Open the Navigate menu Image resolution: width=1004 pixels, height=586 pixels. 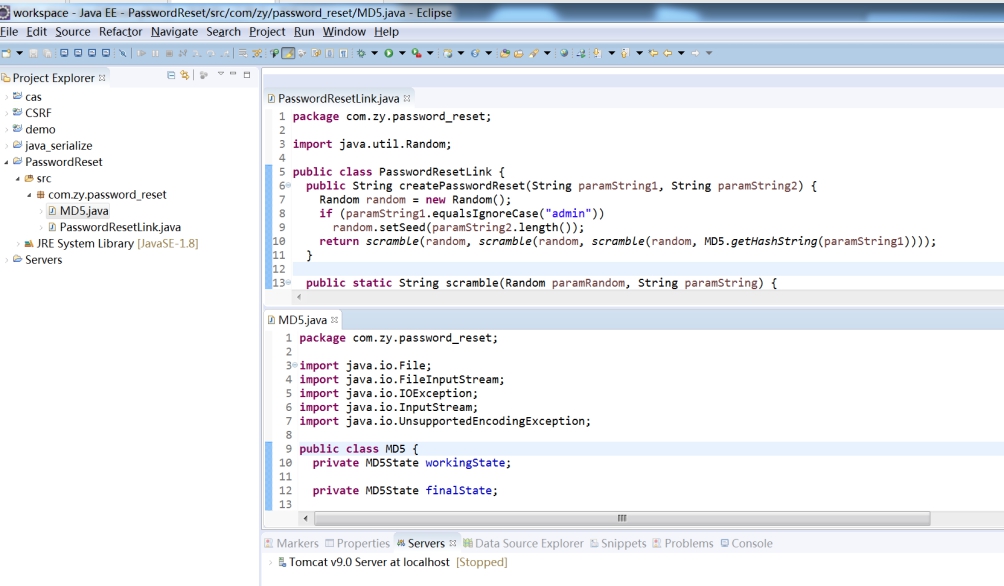[x=174, y=31]
